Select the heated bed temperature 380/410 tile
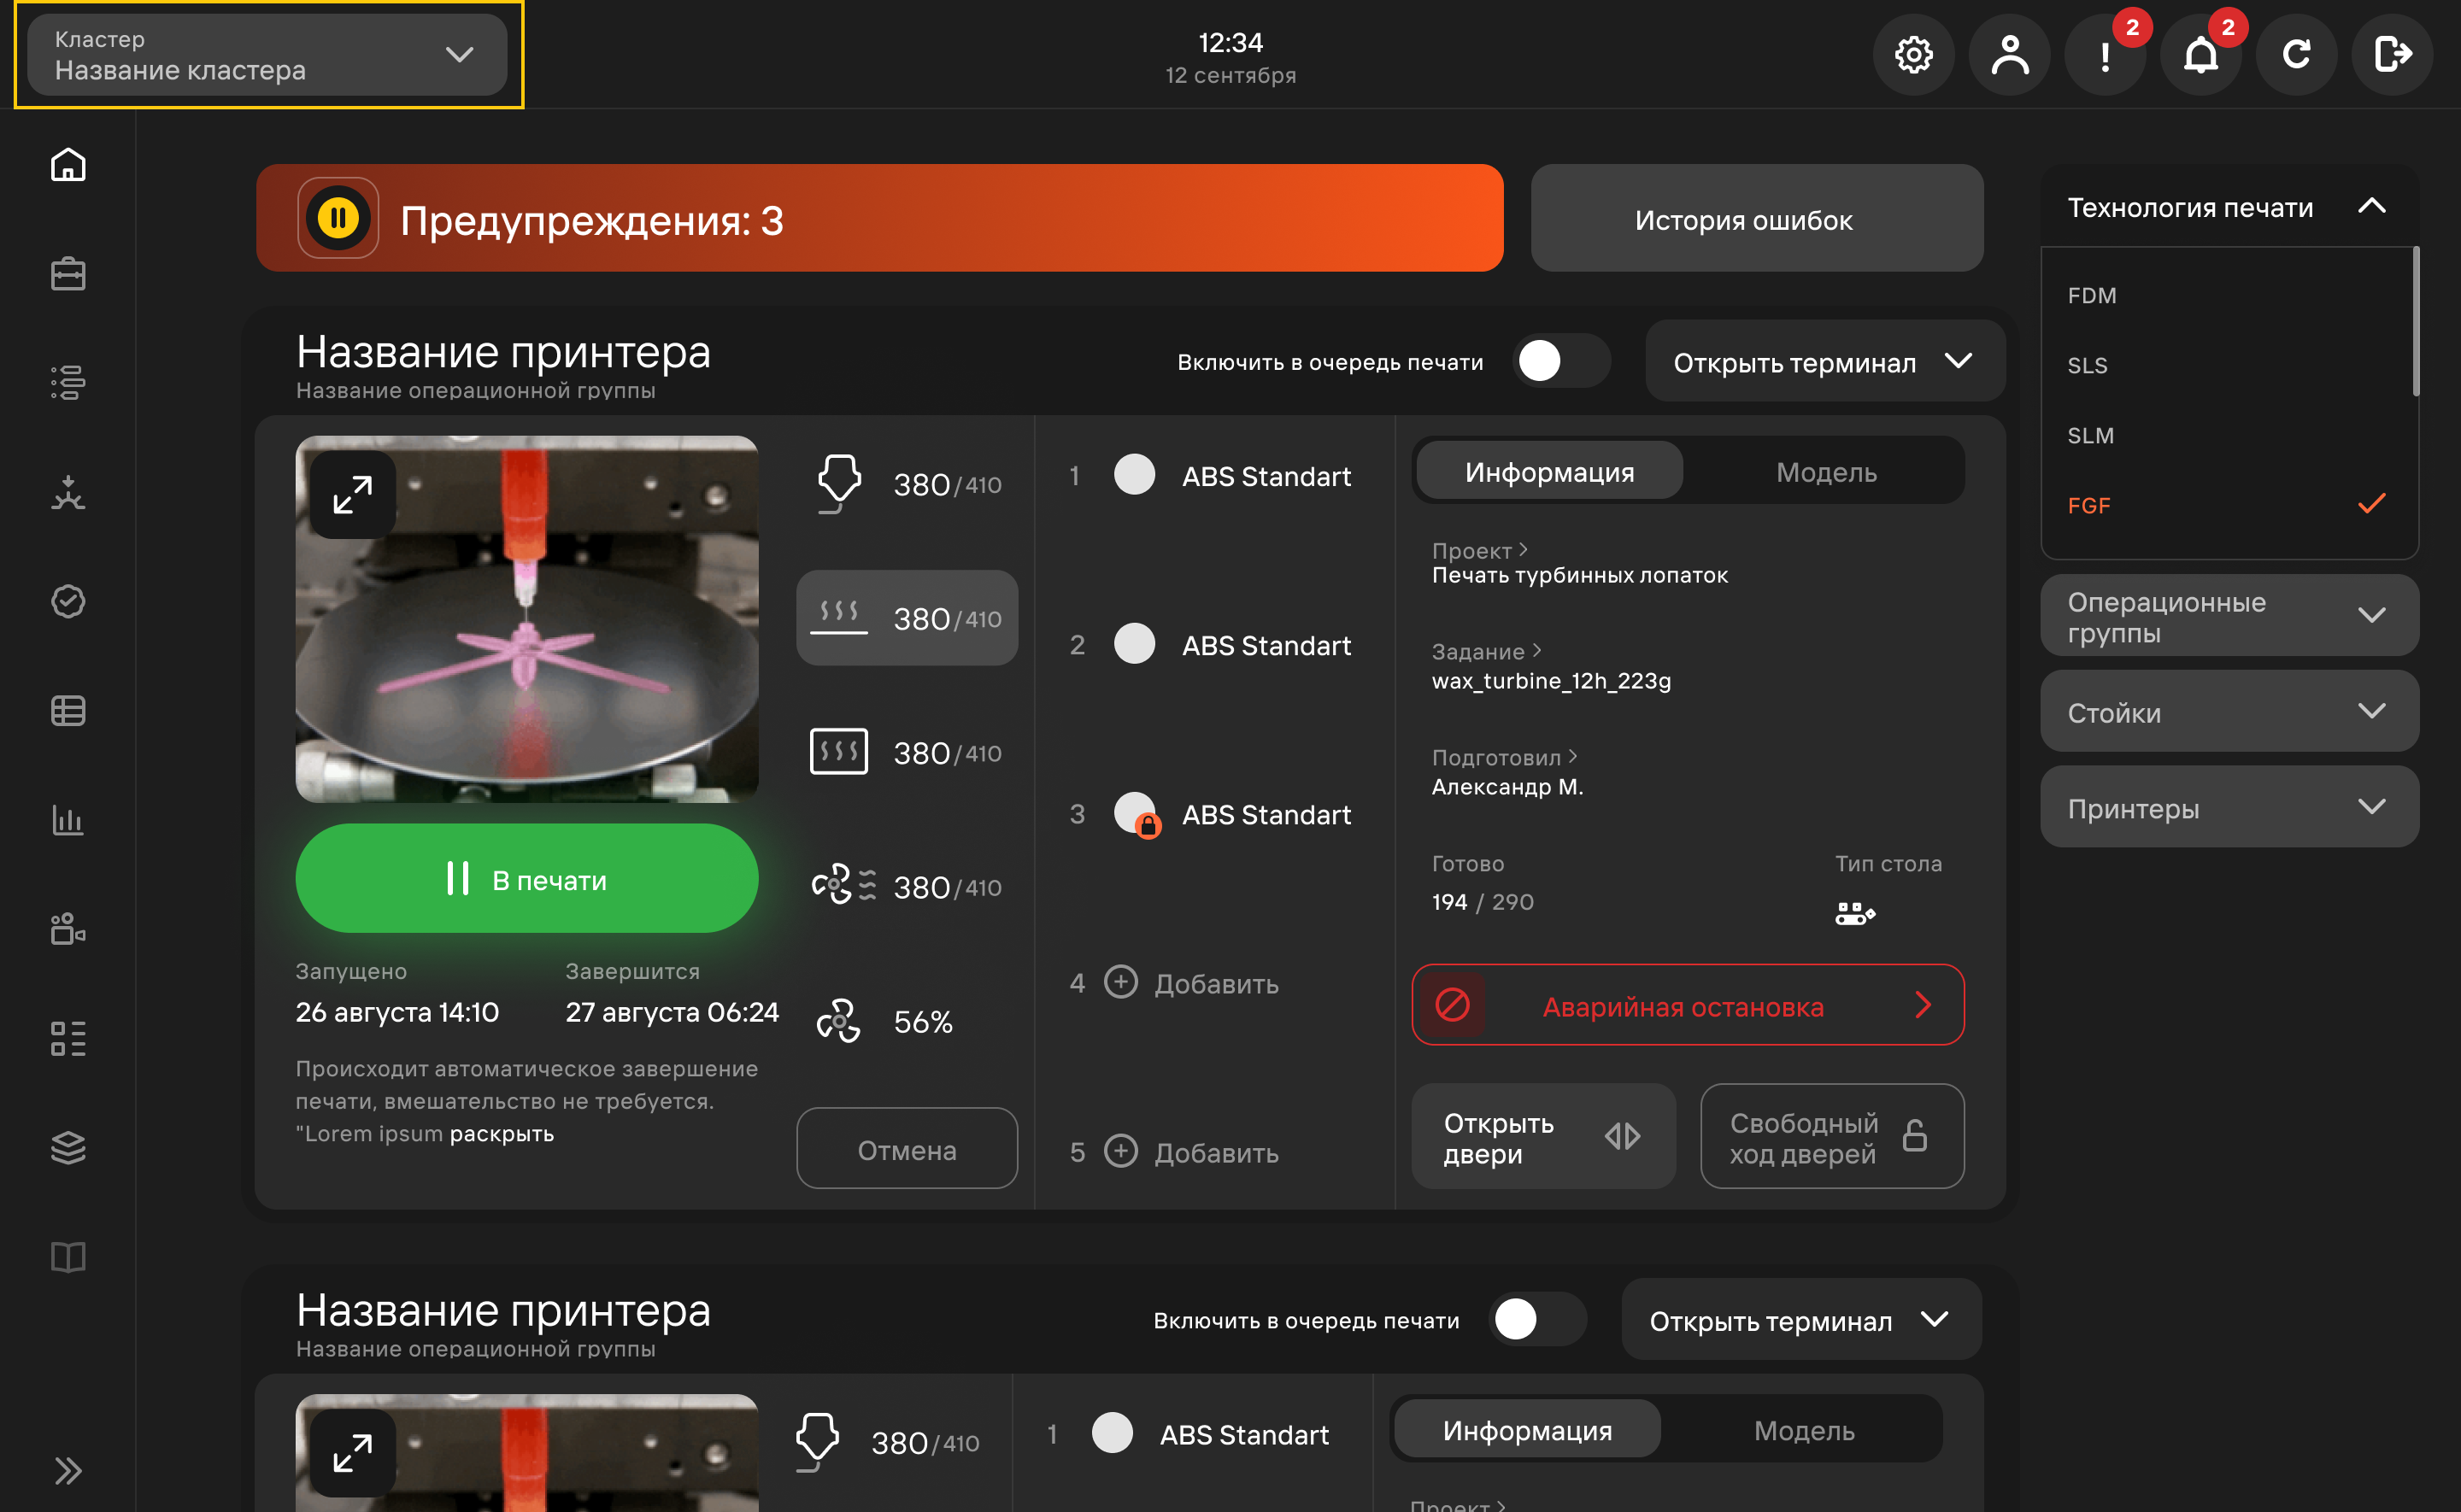 coord(907,618)
